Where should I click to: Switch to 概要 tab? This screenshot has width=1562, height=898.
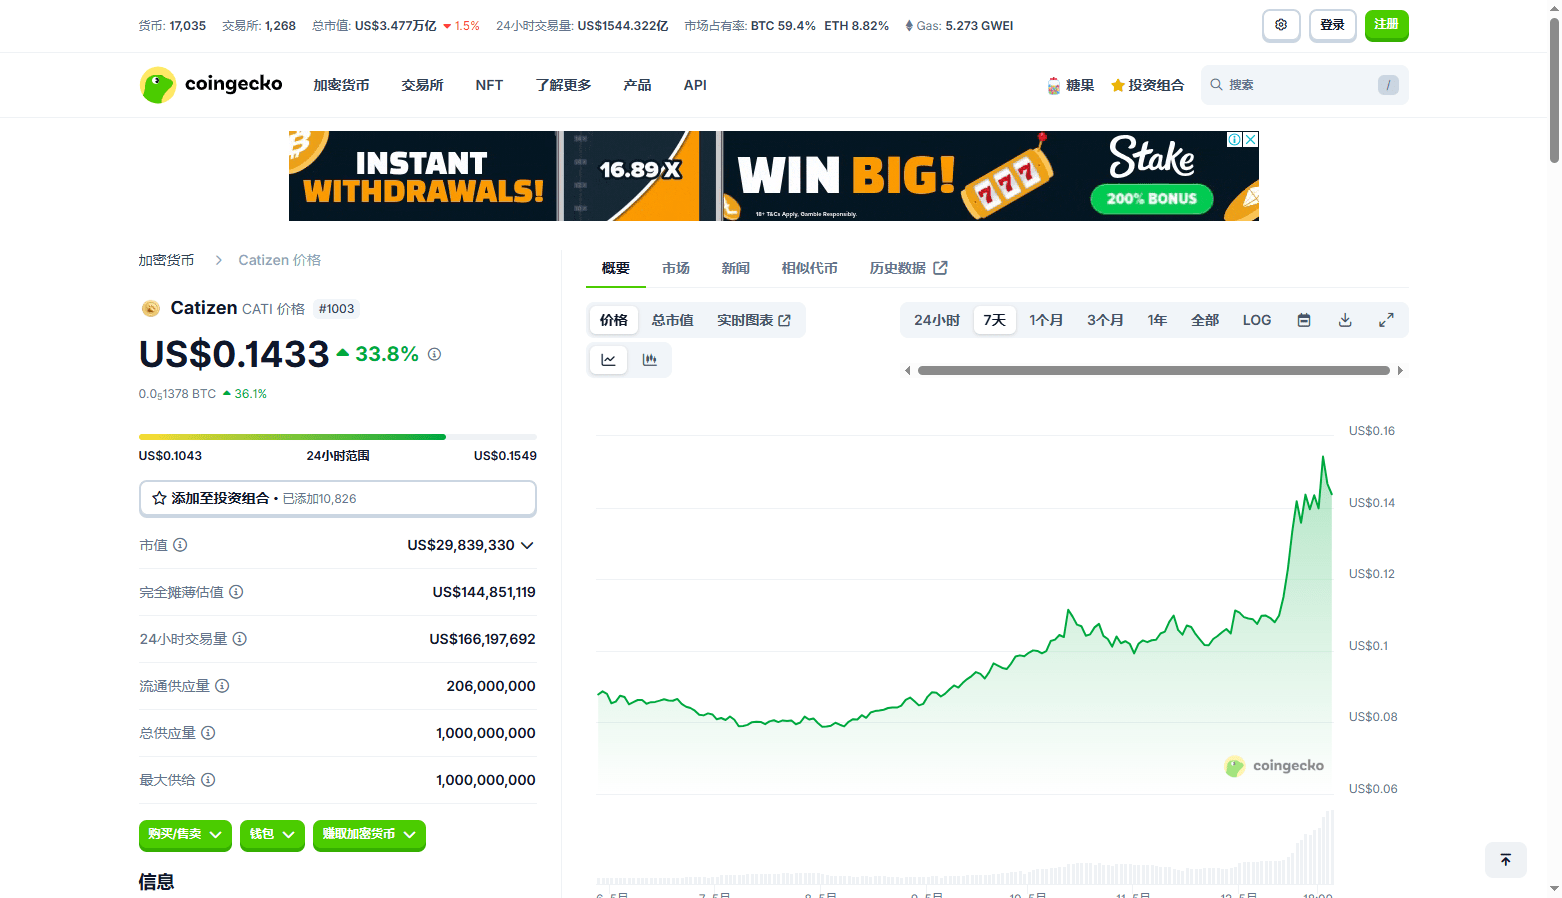616,268
